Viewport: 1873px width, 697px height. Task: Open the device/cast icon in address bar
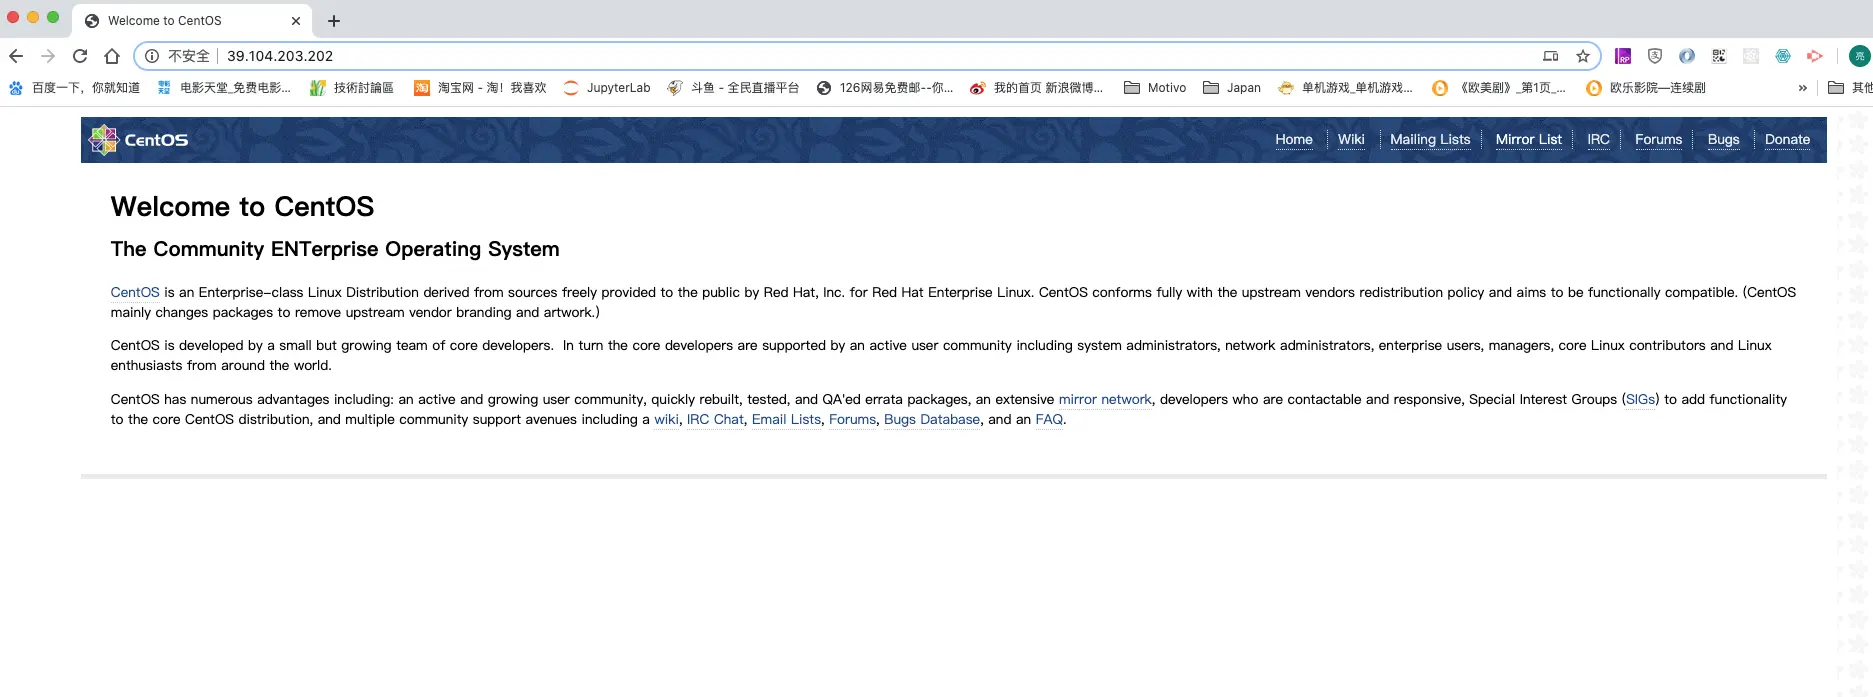click(1551, 56)
